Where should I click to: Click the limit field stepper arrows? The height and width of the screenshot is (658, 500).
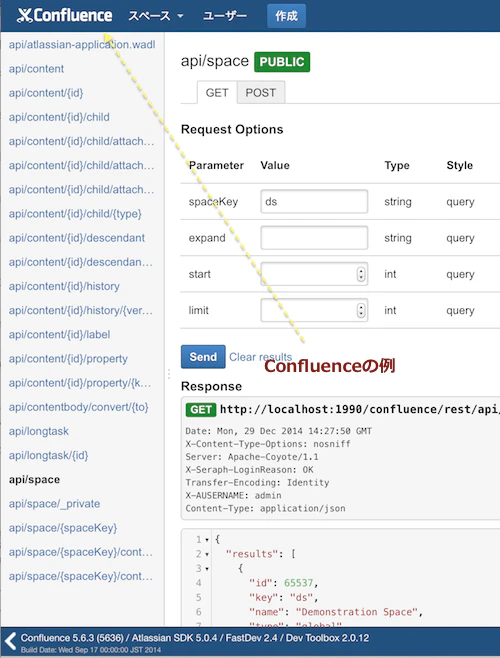coord(361,311)
